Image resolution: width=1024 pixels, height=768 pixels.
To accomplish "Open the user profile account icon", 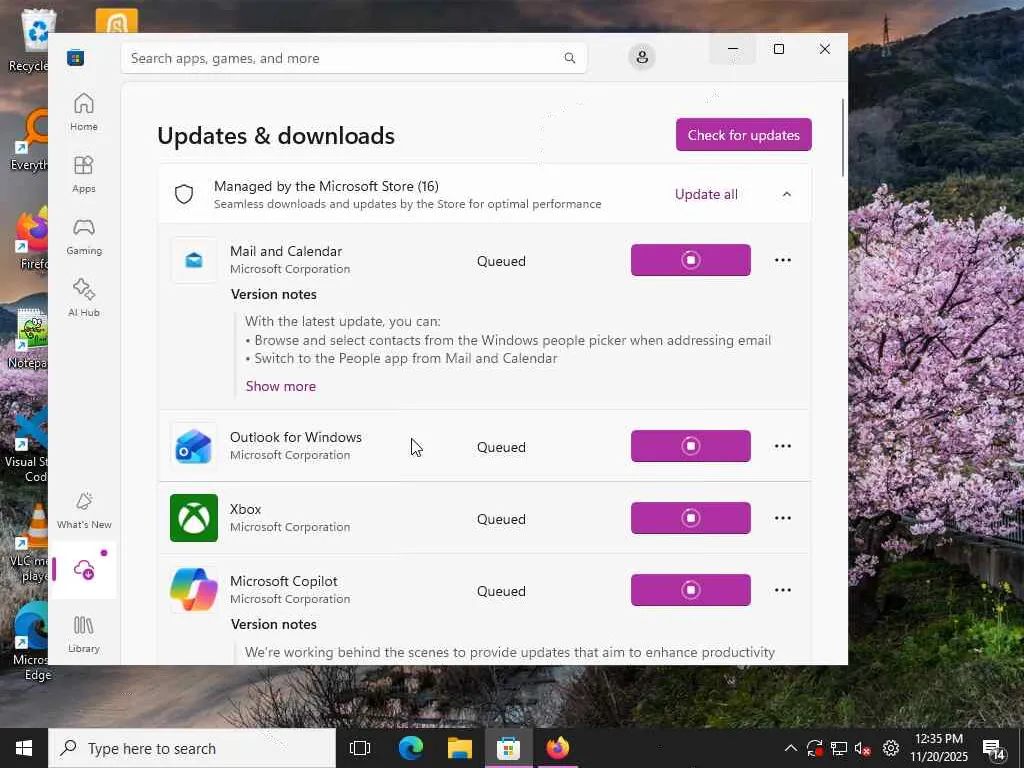I will 642,57.
